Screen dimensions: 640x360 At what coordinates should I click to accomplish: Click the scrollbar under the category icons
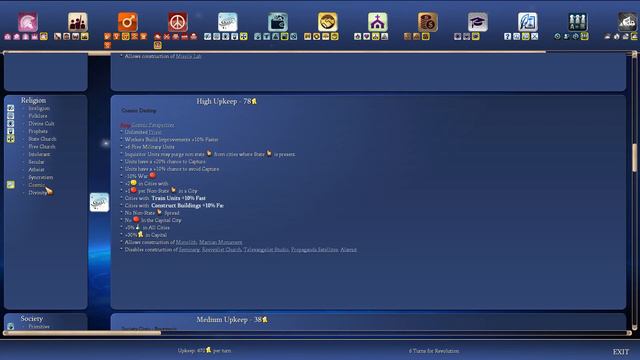click(274, 52)
